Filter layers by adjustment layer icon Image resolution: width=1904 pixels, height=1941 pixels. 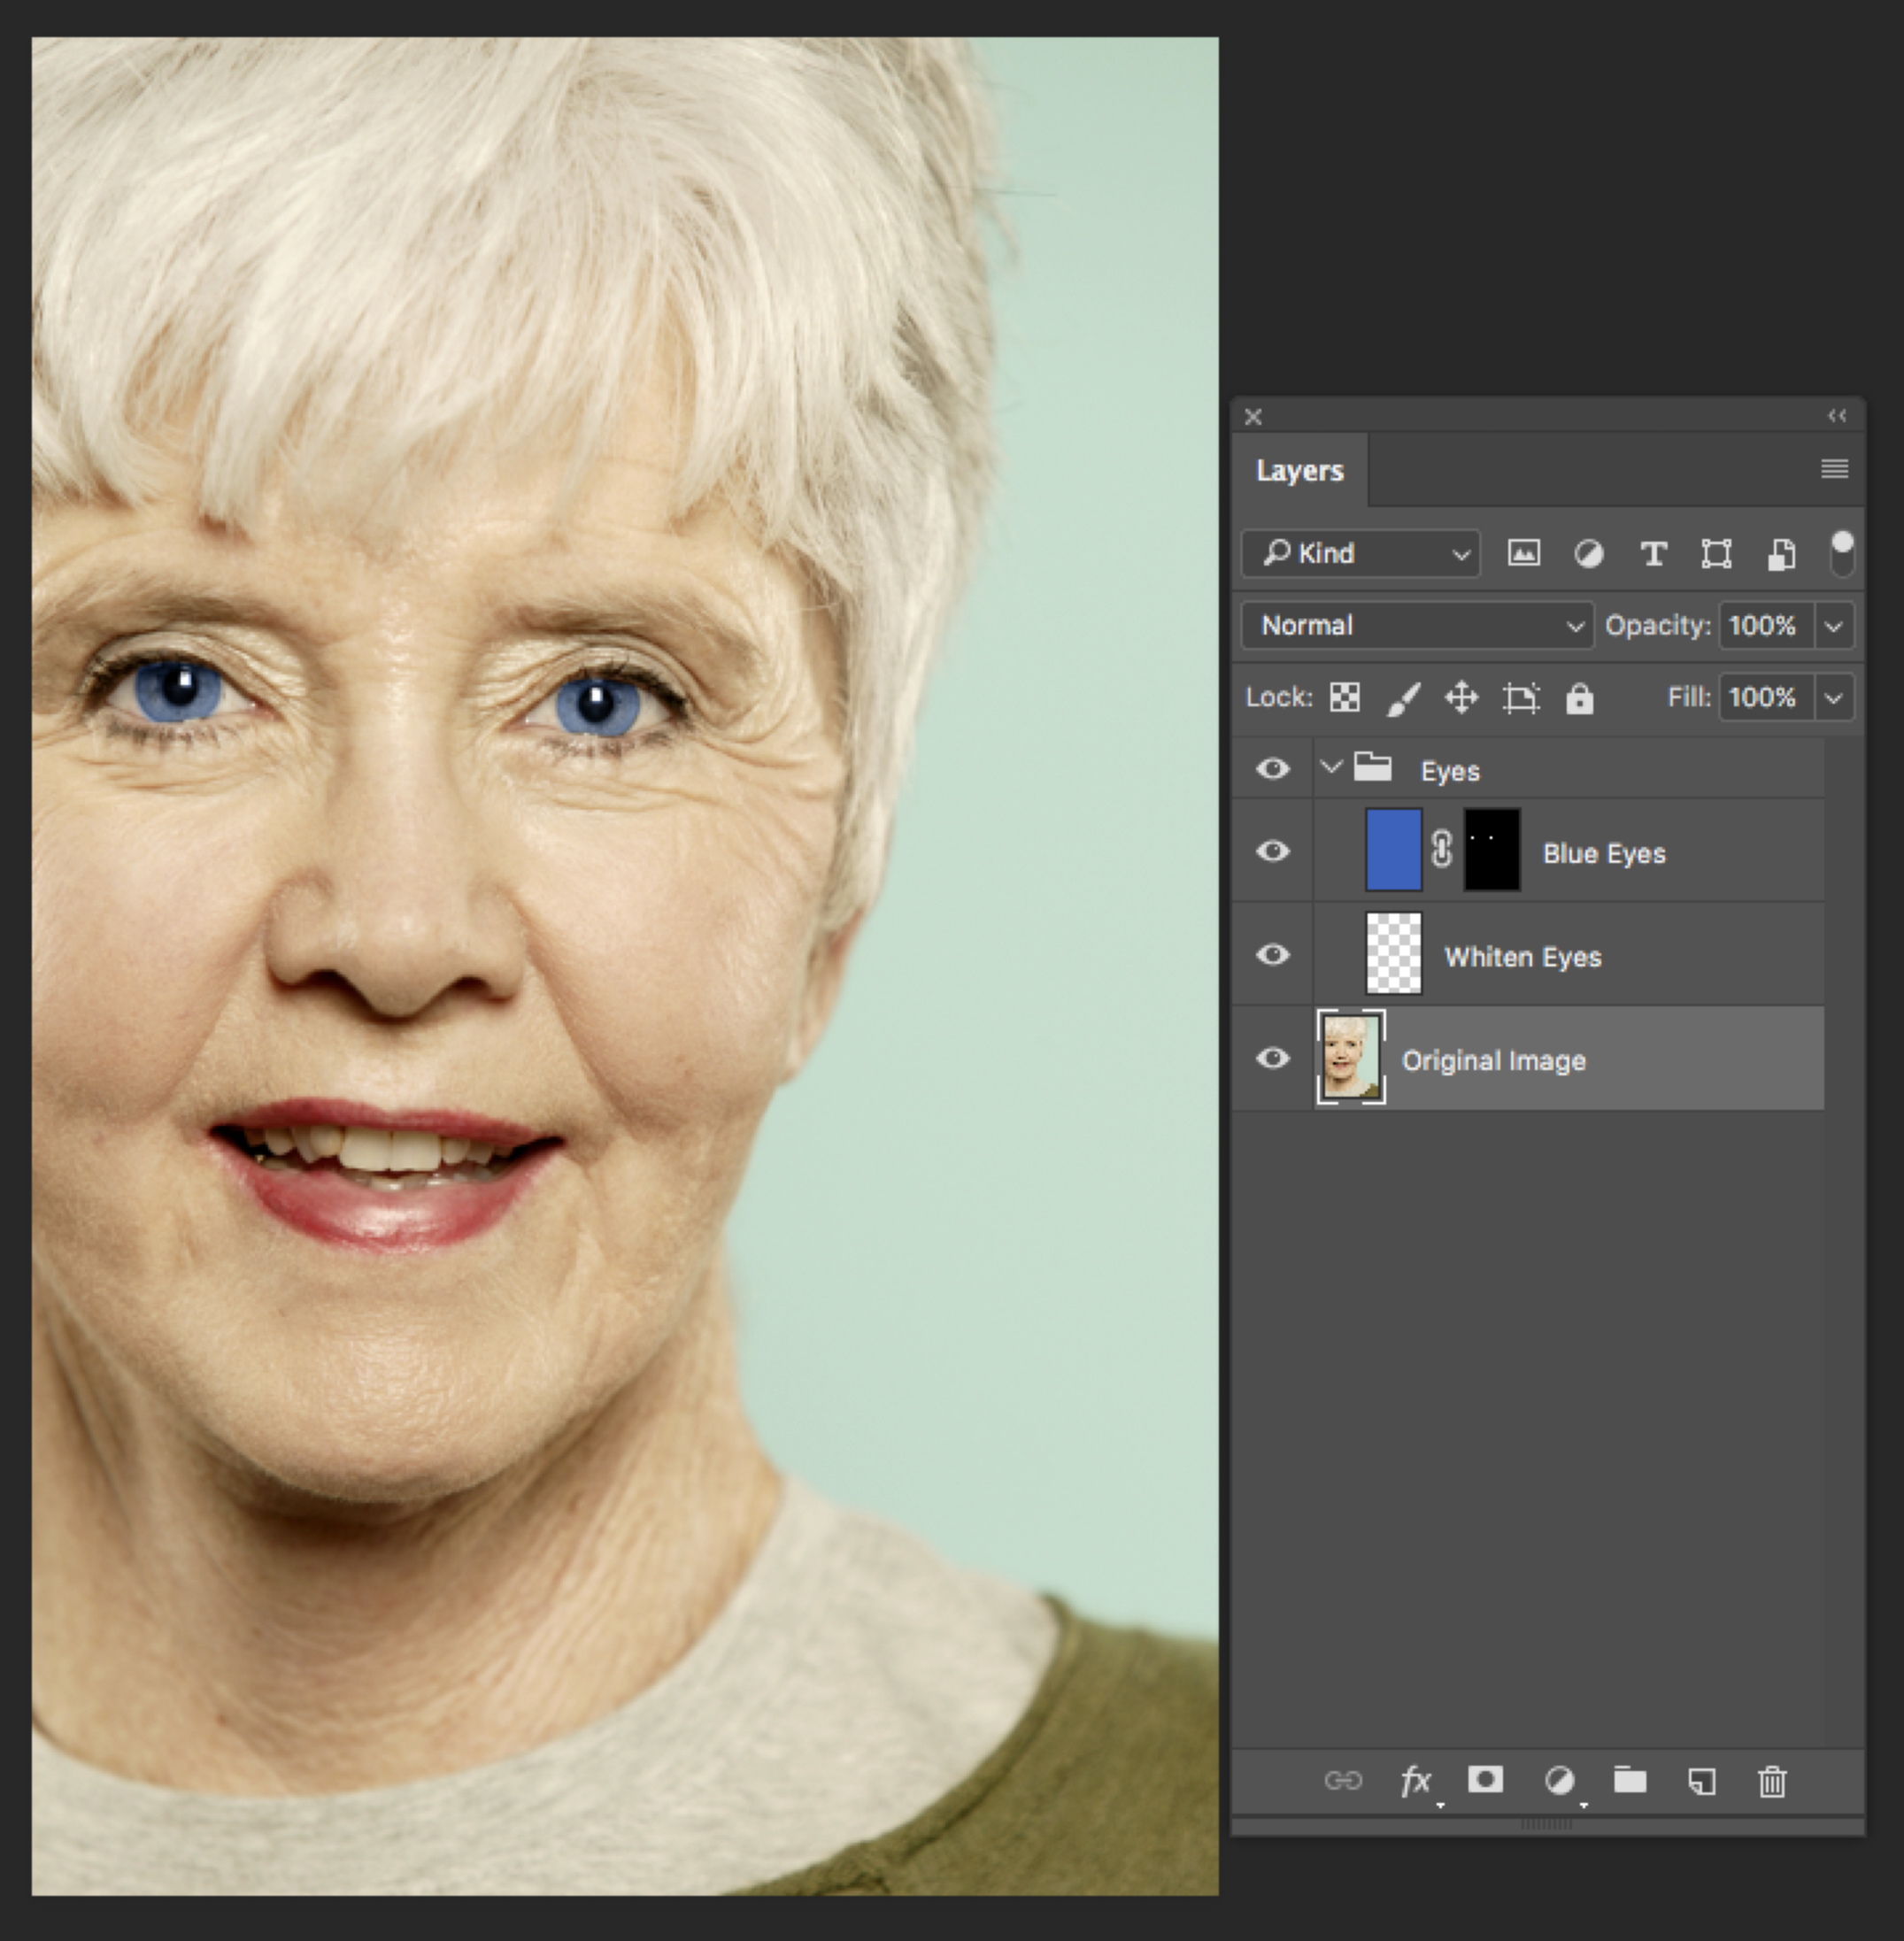pos(1588,553)
